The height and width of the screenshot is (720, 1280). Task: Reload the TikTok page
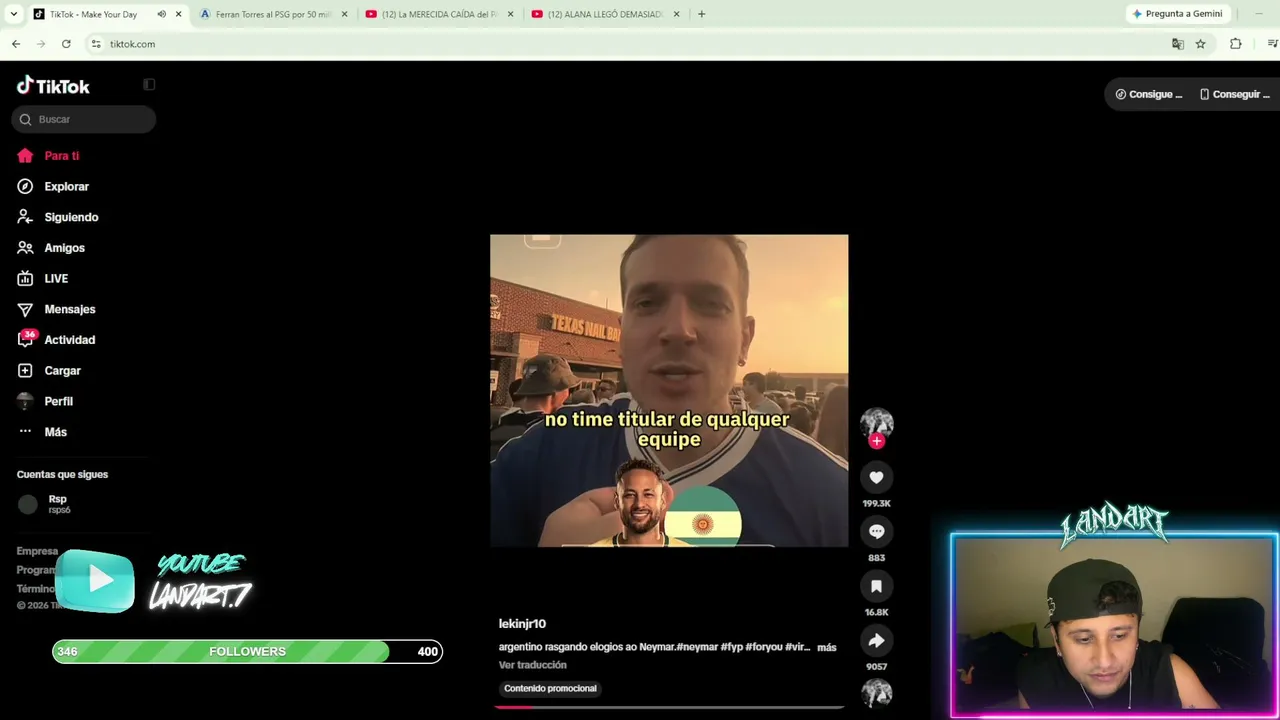pos(66,44)
